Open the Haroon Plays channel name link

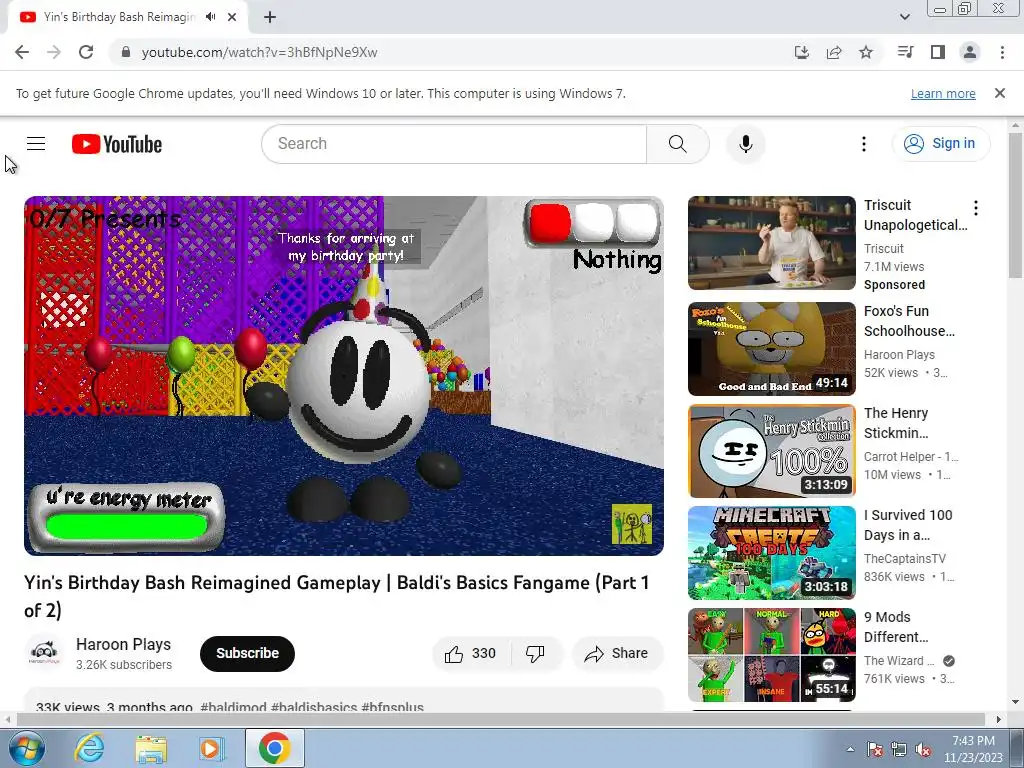[123, 645]
